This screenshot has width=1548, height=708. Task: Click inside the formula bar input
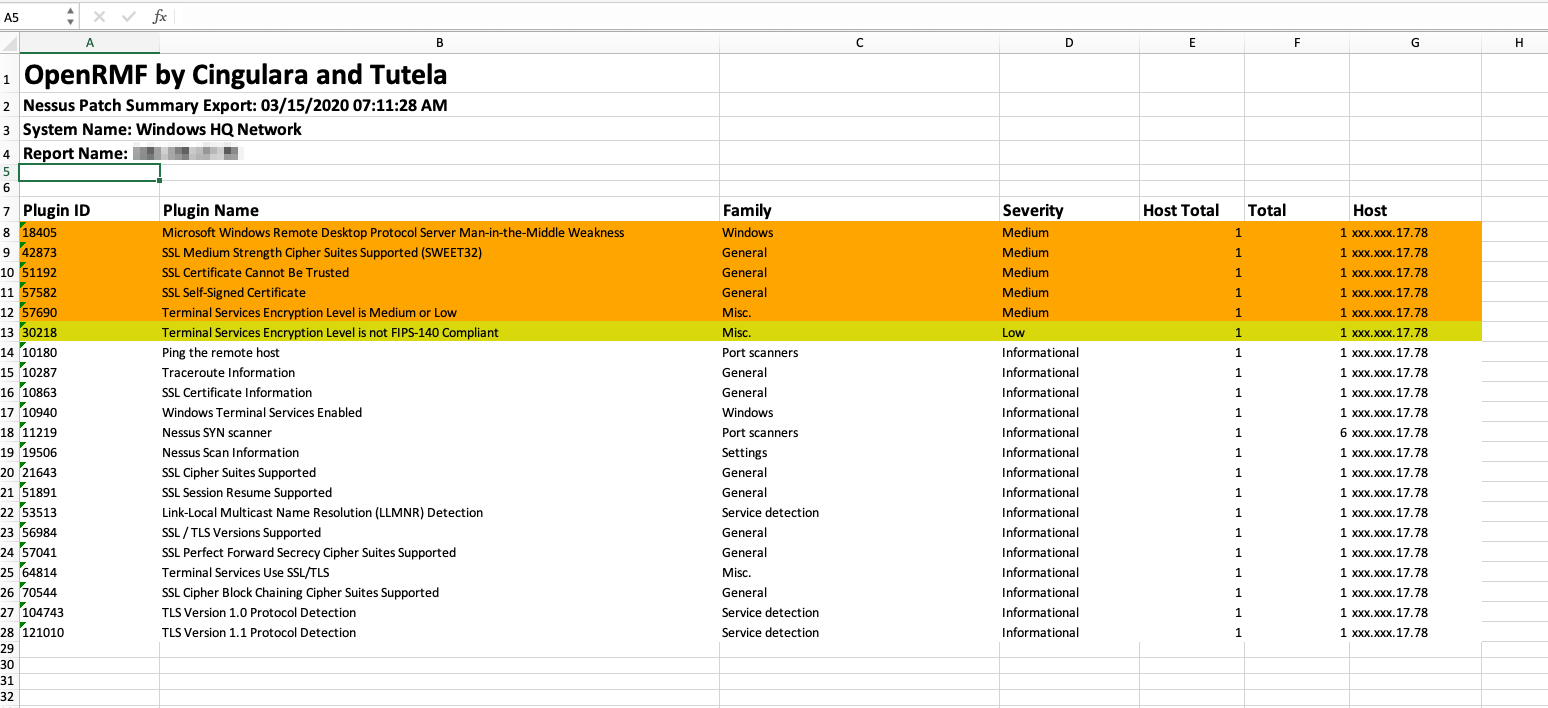coord(800,17)
